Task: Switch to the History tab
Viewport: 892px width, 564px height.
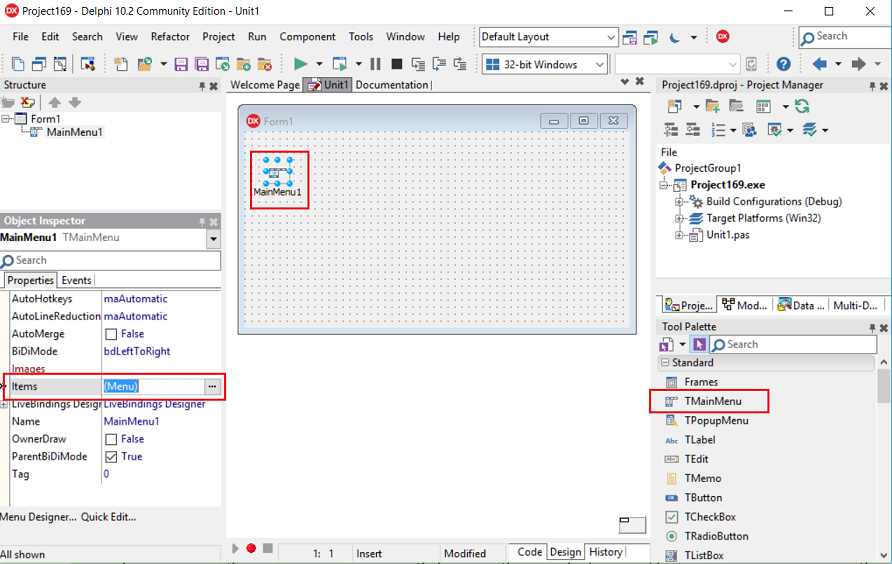Action: point(605,551)
